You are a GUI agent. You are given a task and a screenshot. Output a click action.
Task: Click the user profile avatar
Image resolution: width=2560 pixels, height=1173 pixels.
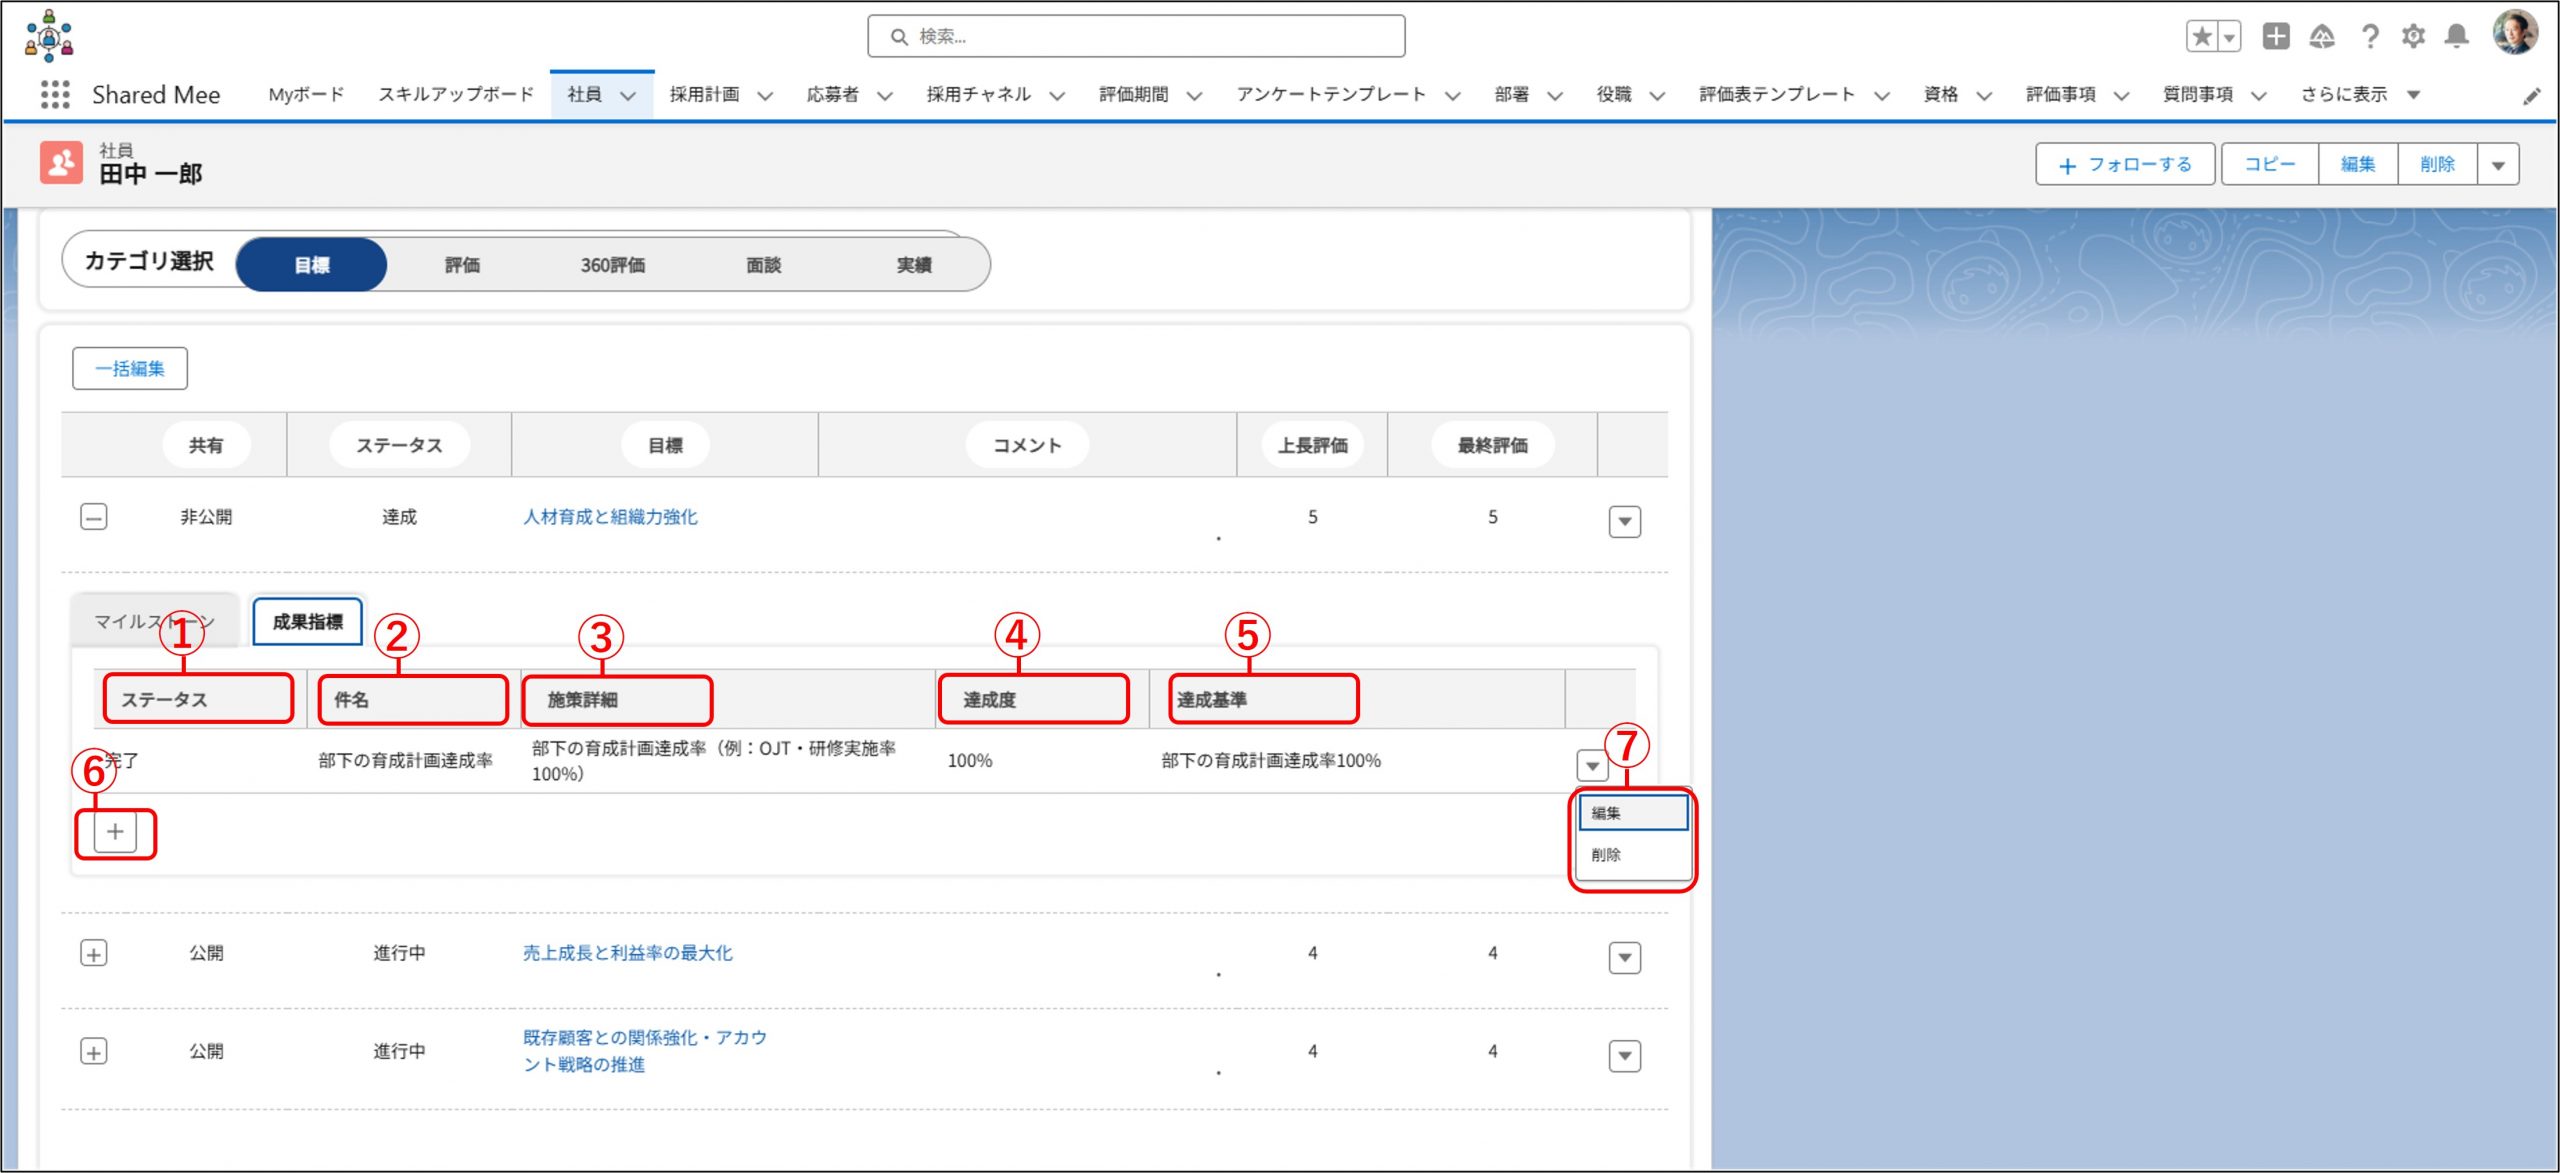(x=2513, y=33)
